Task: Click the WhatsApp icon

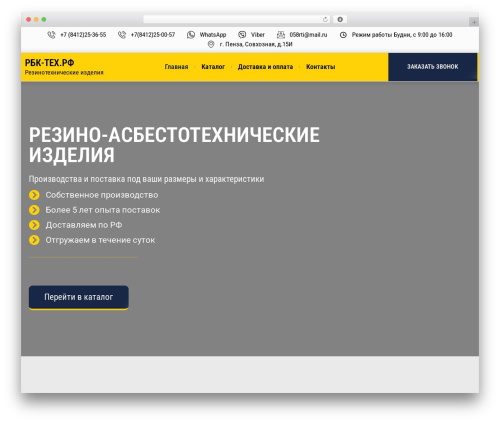Action: (x=191, y=35)
